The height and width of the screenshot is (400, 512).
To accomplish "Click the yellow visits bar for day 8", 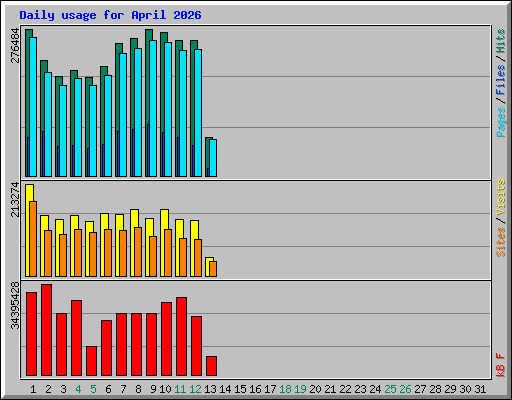I will tap(133, 243).
